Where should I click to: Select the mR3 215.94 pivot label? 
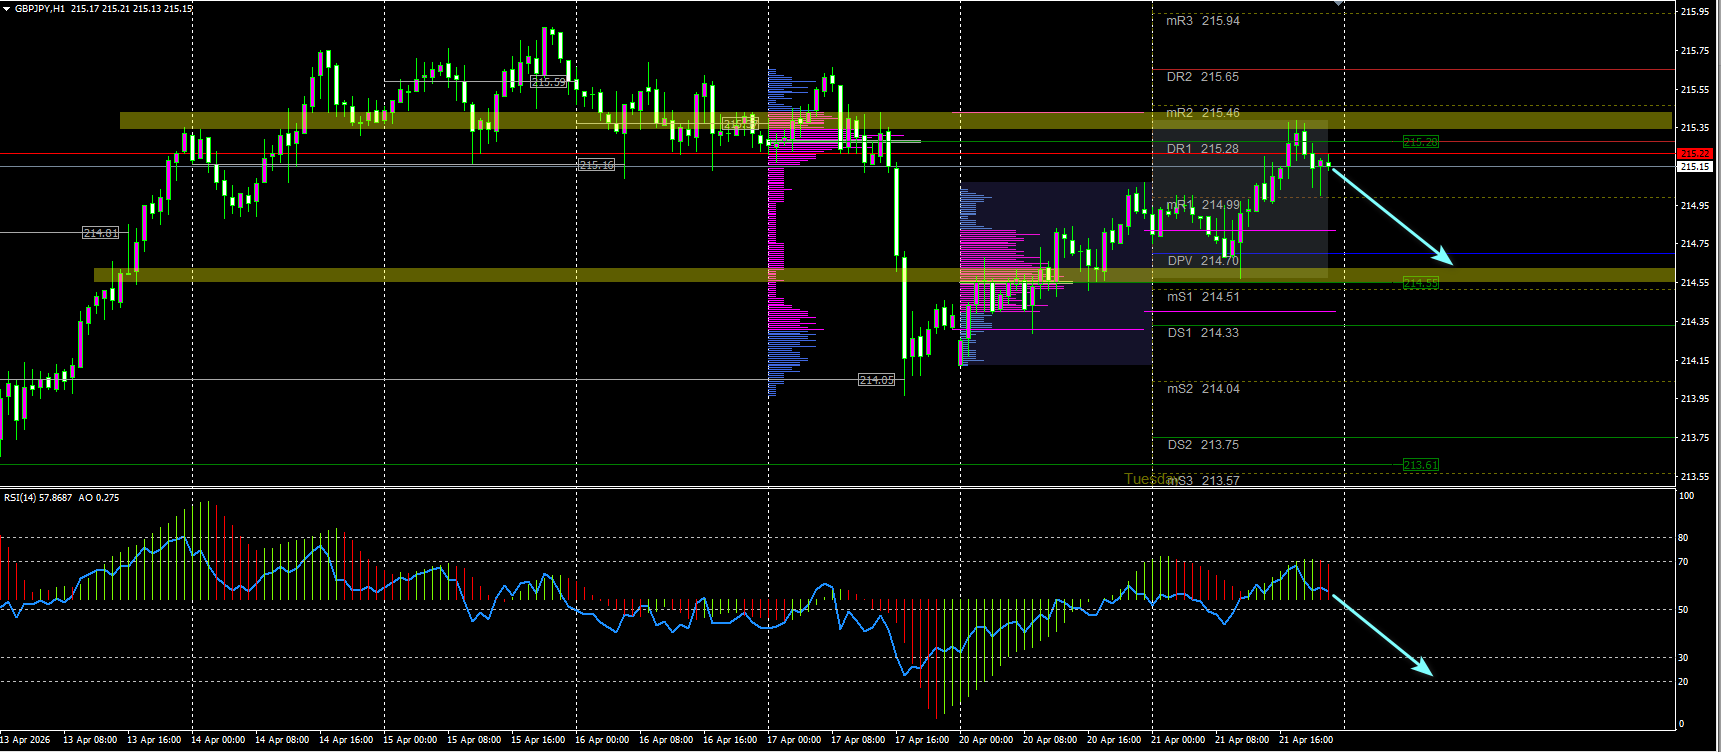point(1203,21)
